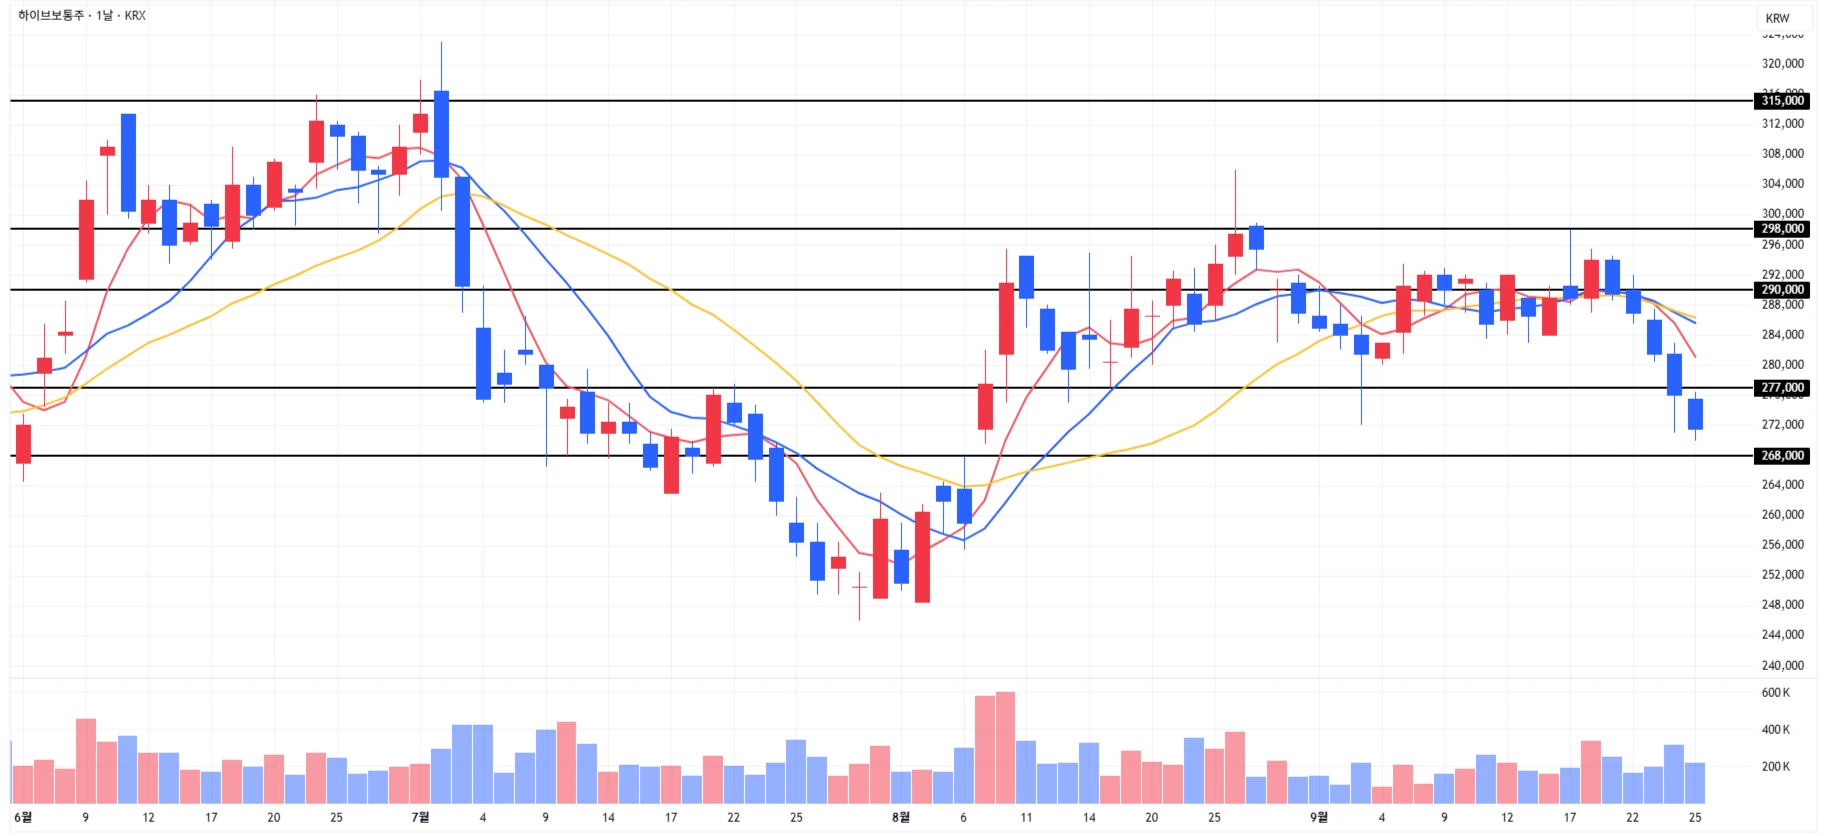
Task: Click the 1날 interval label in title
Action: click(x=104, y=16)
